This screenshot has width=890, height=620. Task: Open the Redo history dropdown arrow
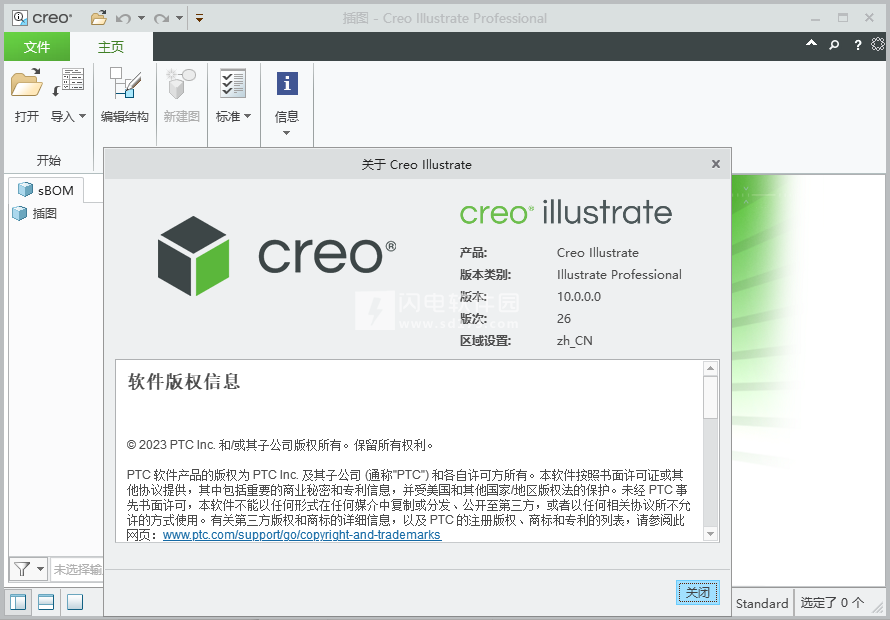coord(179,18)
